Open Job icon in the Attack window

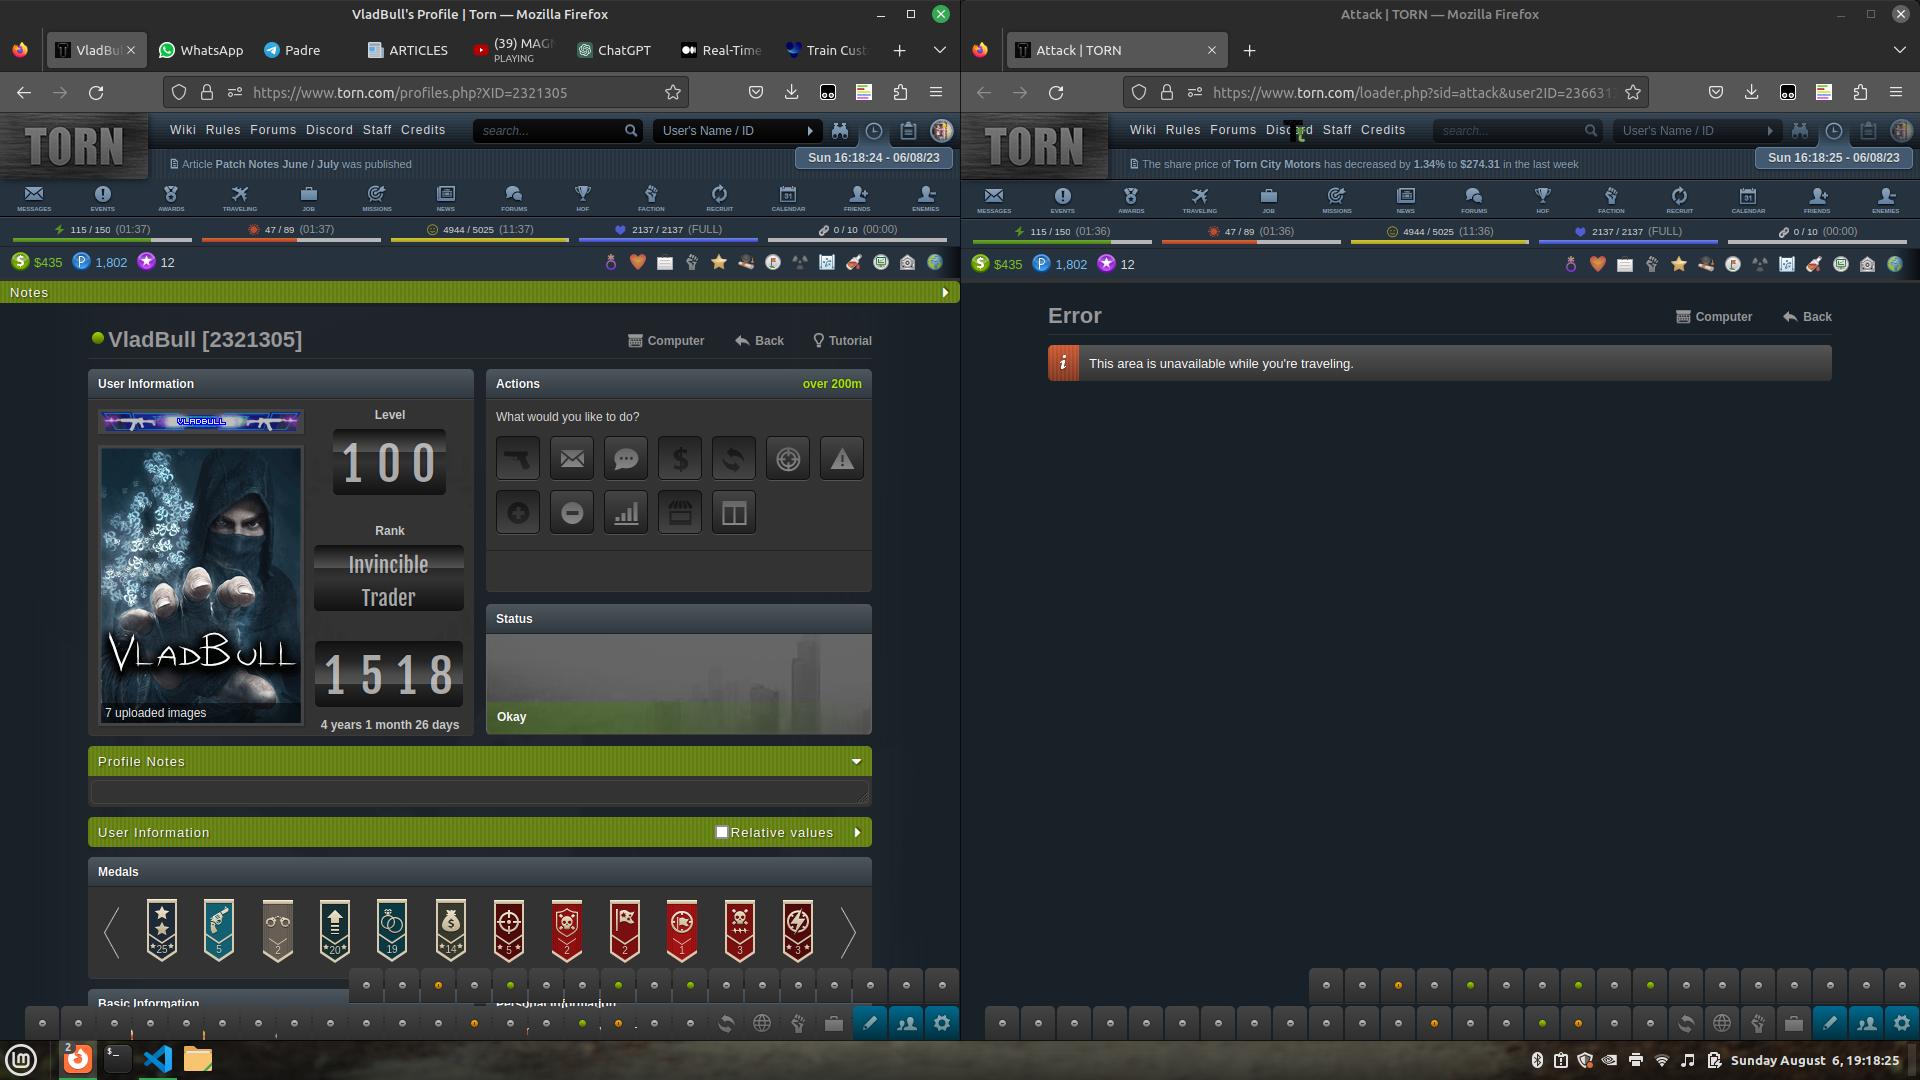point(1268,199)
